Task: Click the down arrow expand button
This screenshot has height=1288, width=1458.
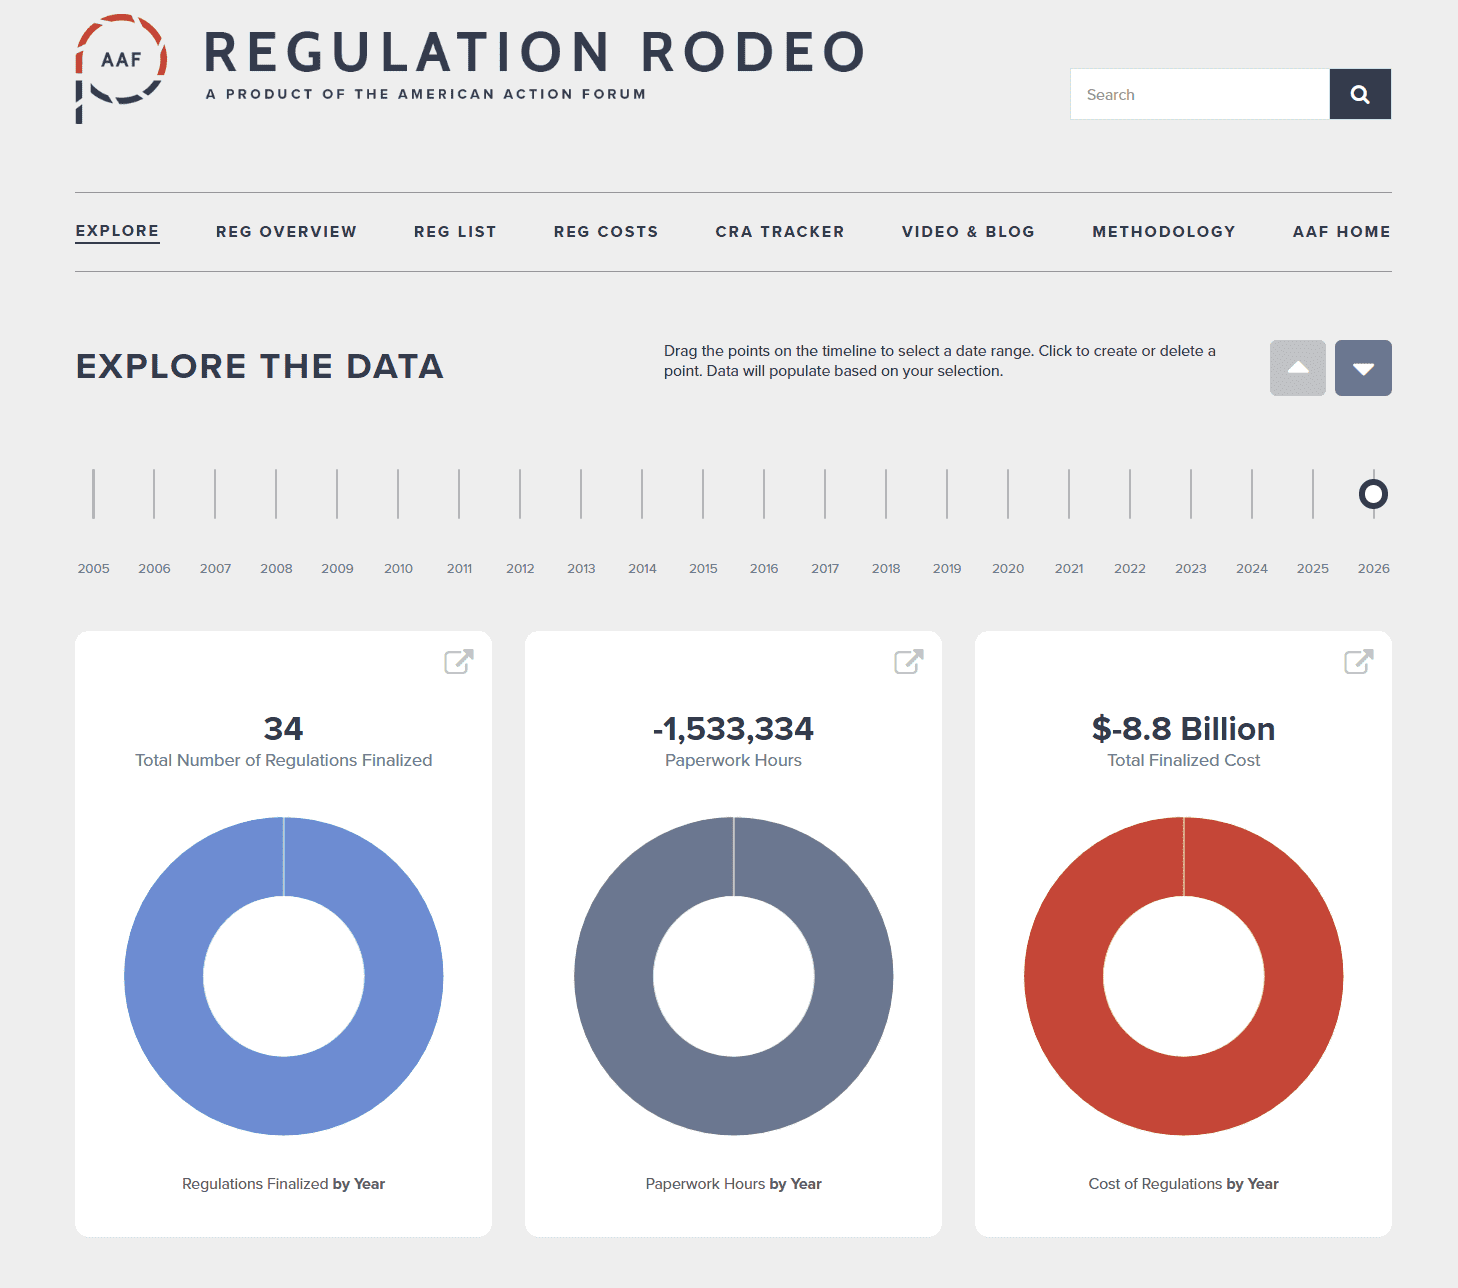Action: (1362, 368)
